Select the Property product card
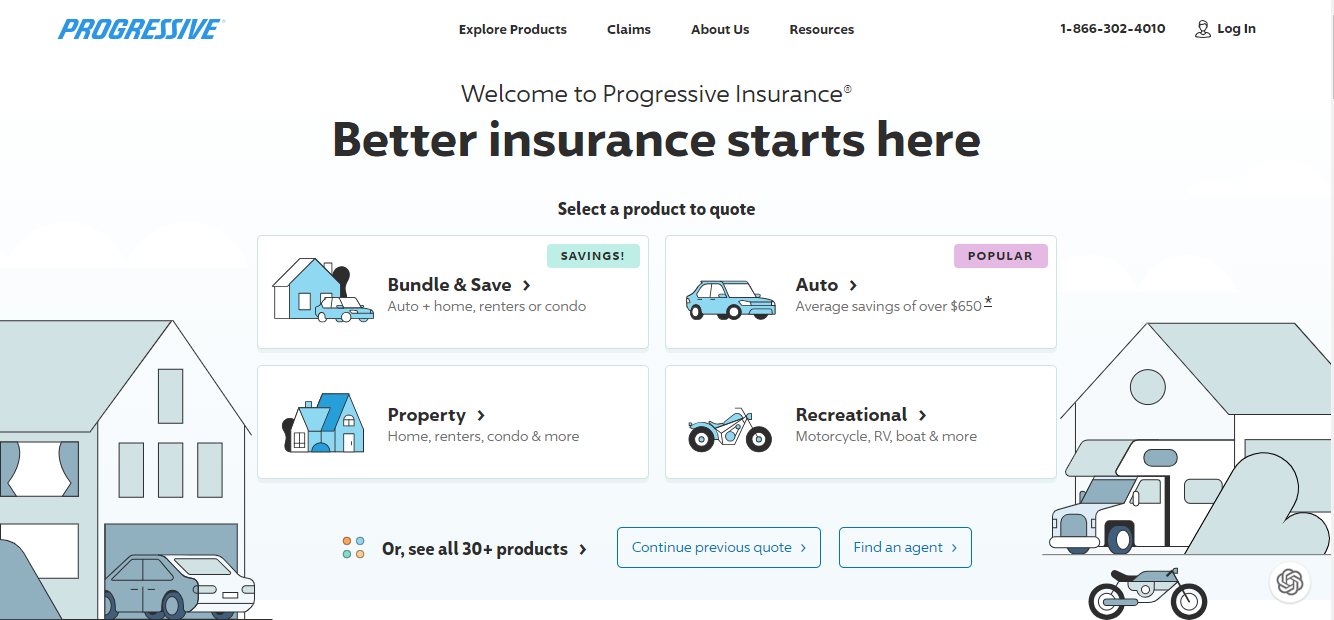Screen dimensions: 1334x620 coord(453,422)
